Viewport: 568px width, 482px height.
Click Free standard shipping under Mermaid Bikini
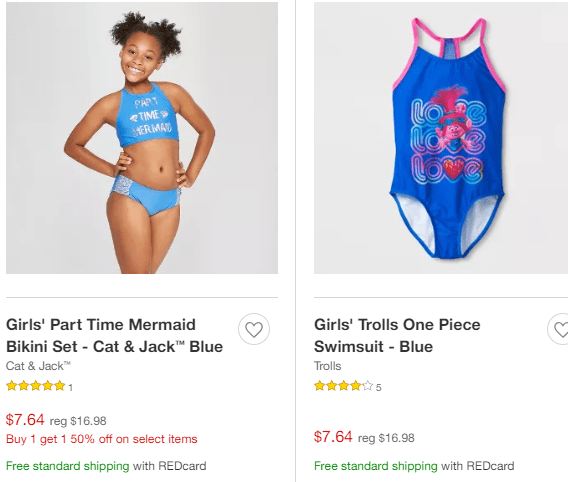point(68,466)
